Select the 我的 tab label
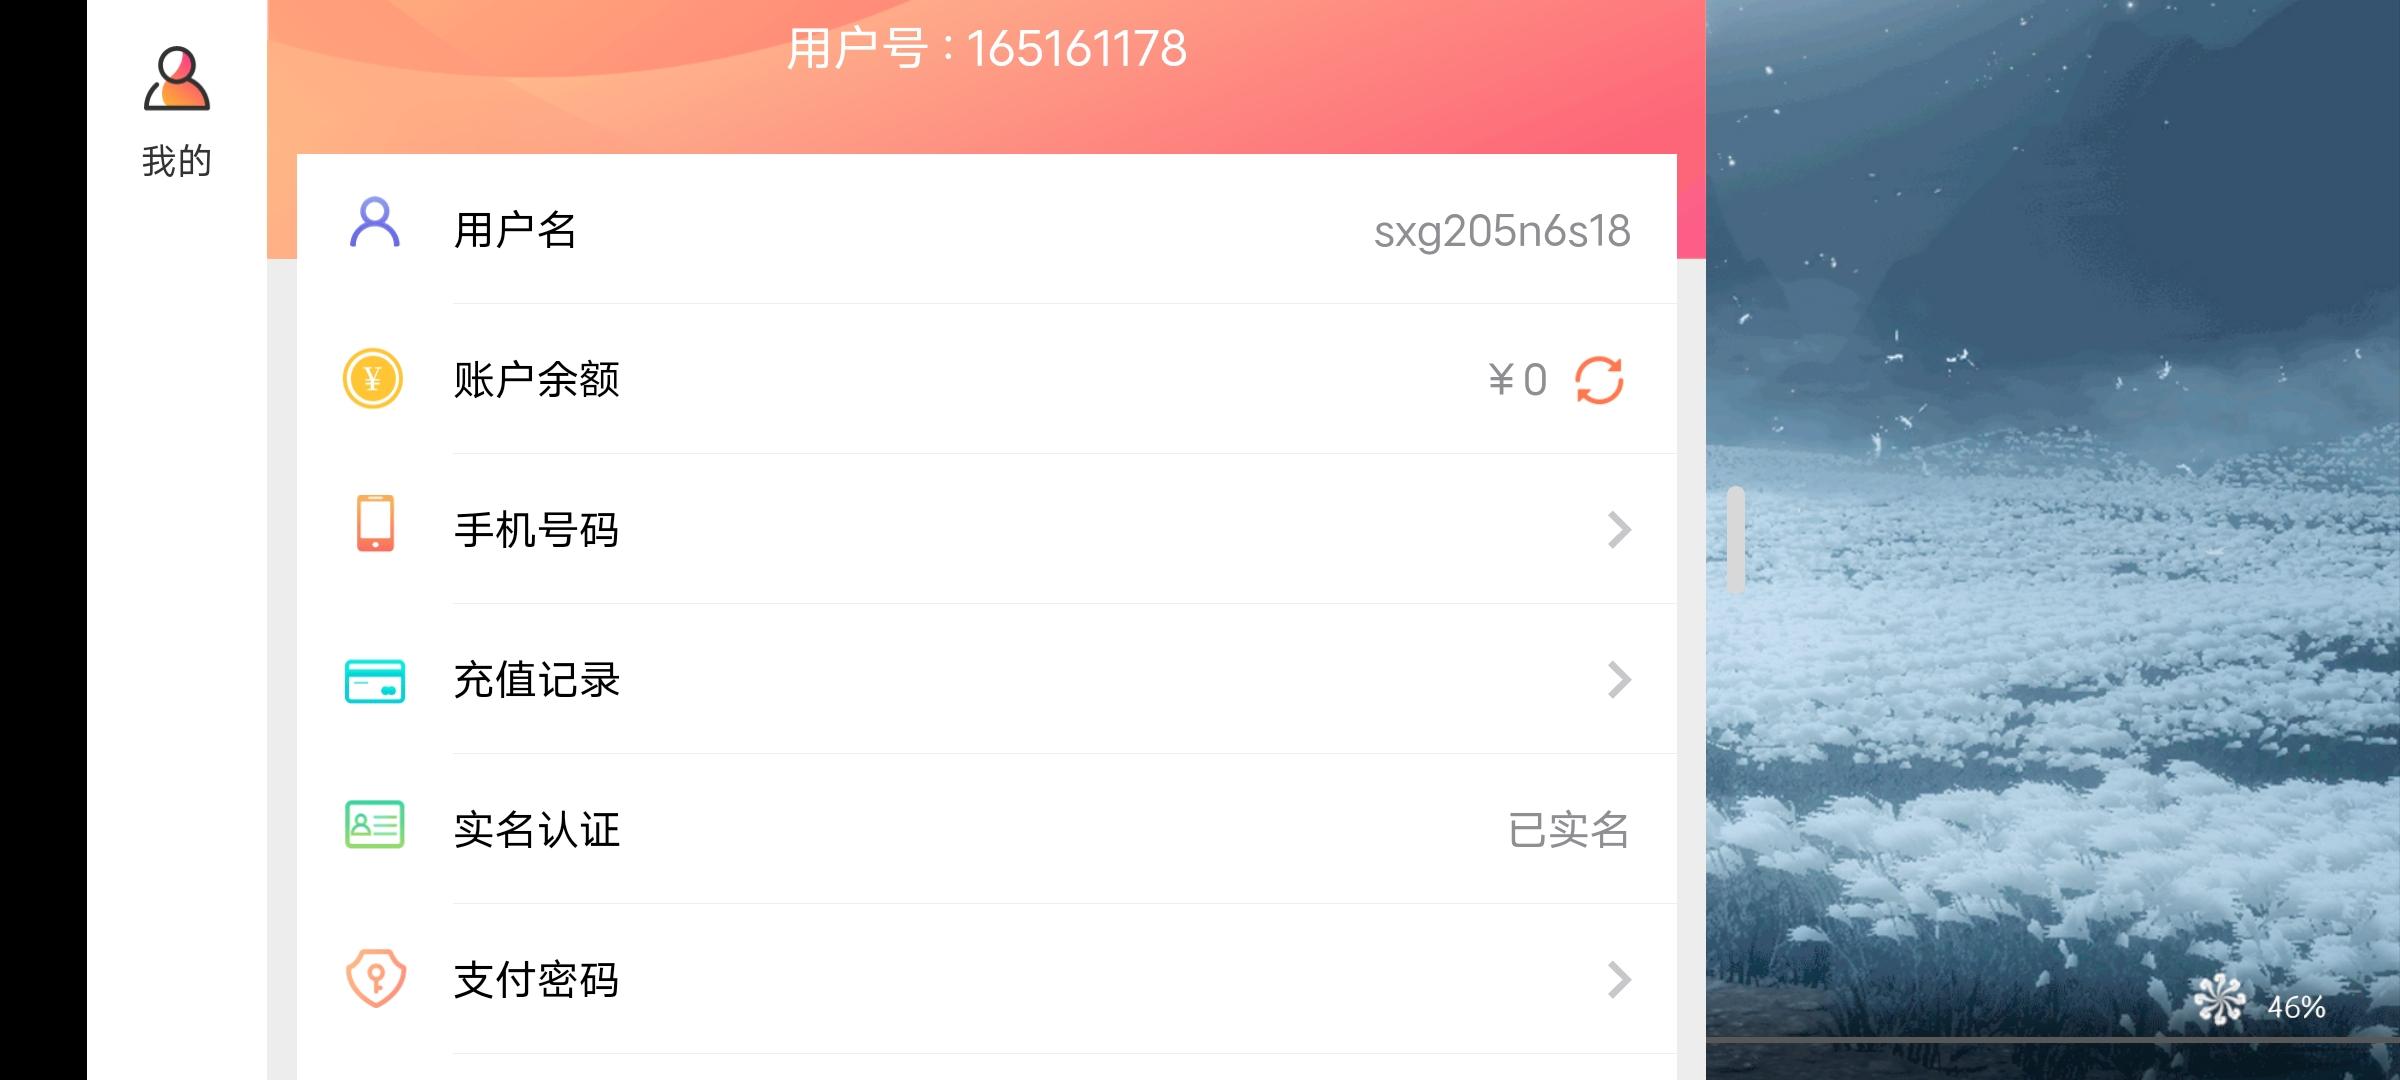2400x1080 pixels. [x=177, y=161]
